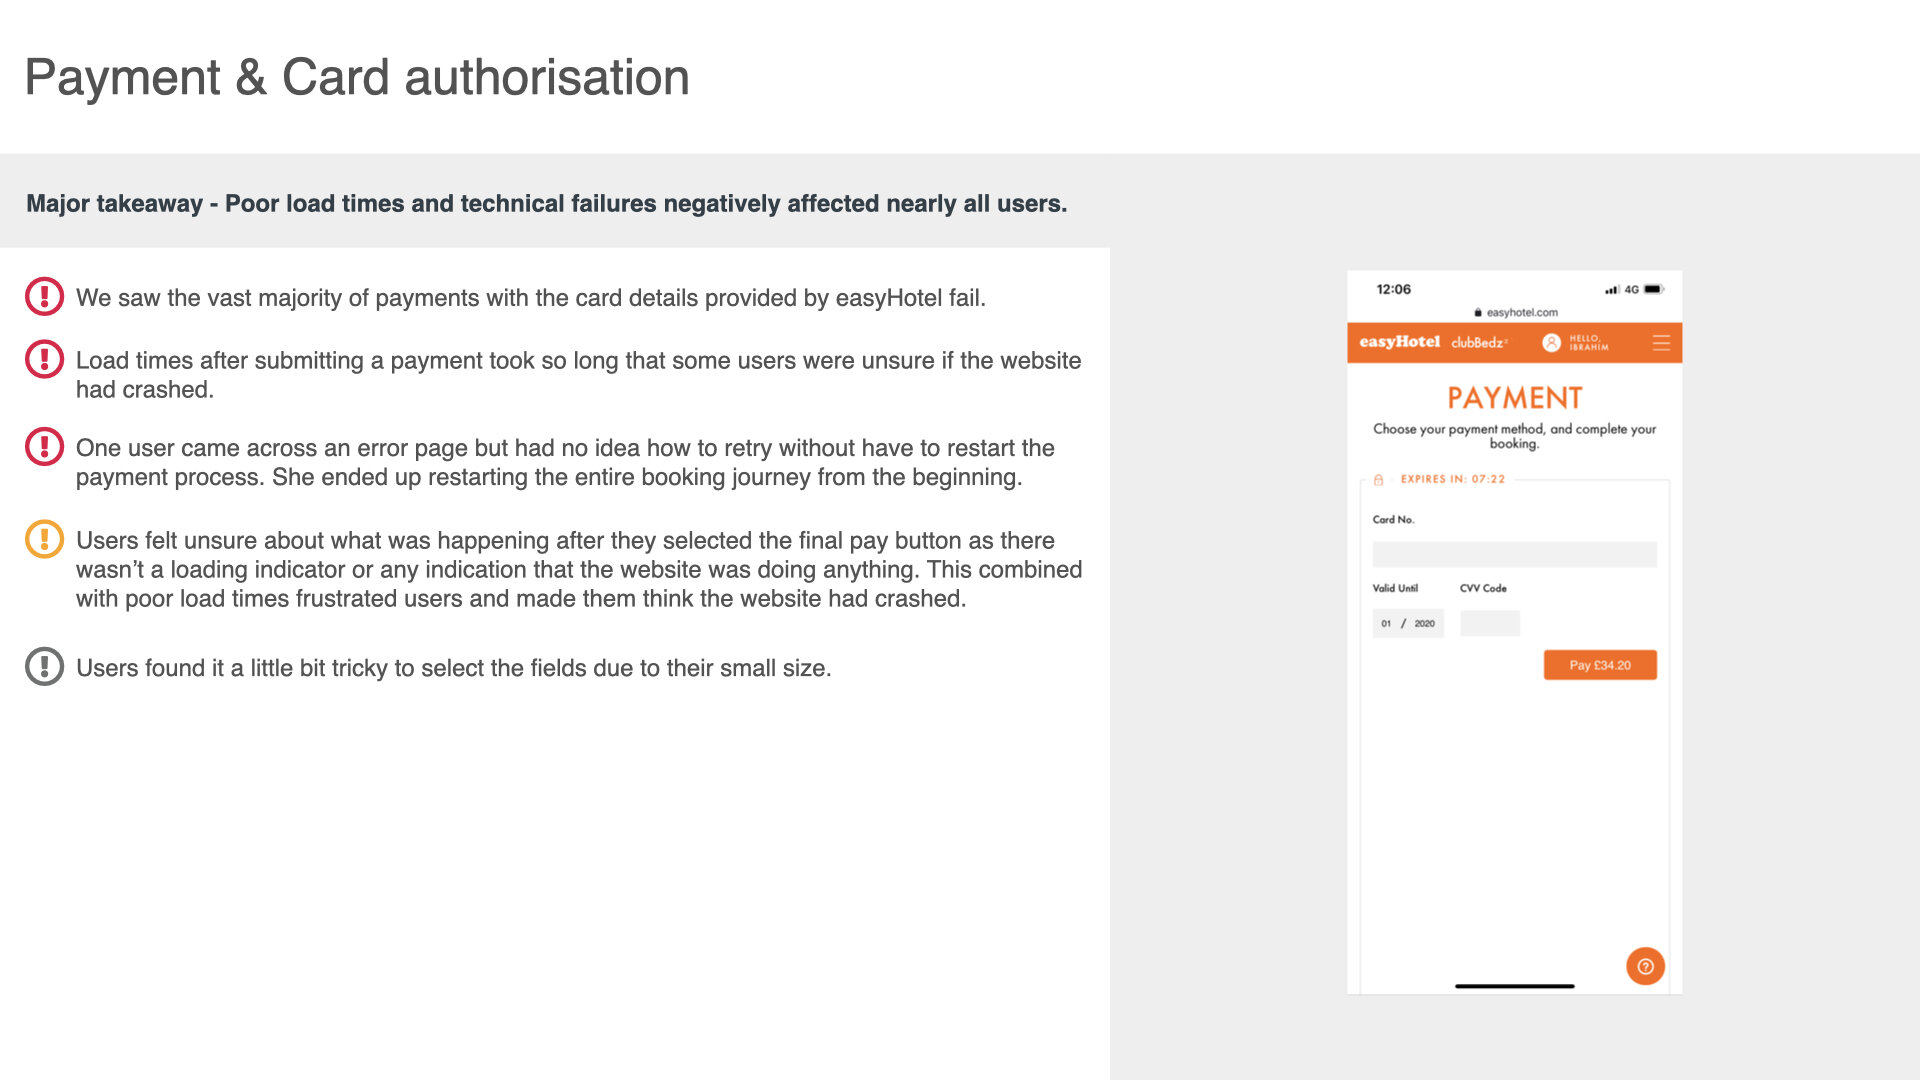Viewport: 1920px width, 1080px height.
Task: Click the lock icon next to EXPIRES IN
Action: pos(1378,479)
